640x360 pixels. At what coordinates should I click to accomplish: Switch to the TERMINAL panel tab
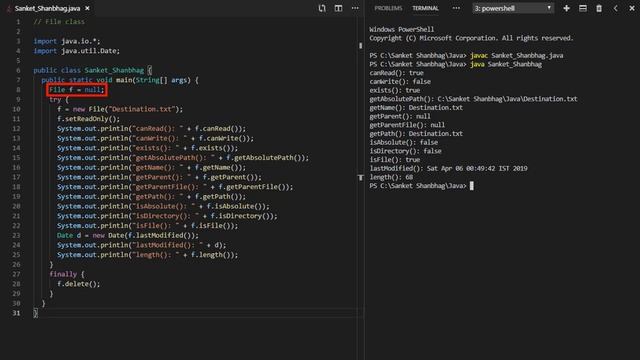point(425,8)
